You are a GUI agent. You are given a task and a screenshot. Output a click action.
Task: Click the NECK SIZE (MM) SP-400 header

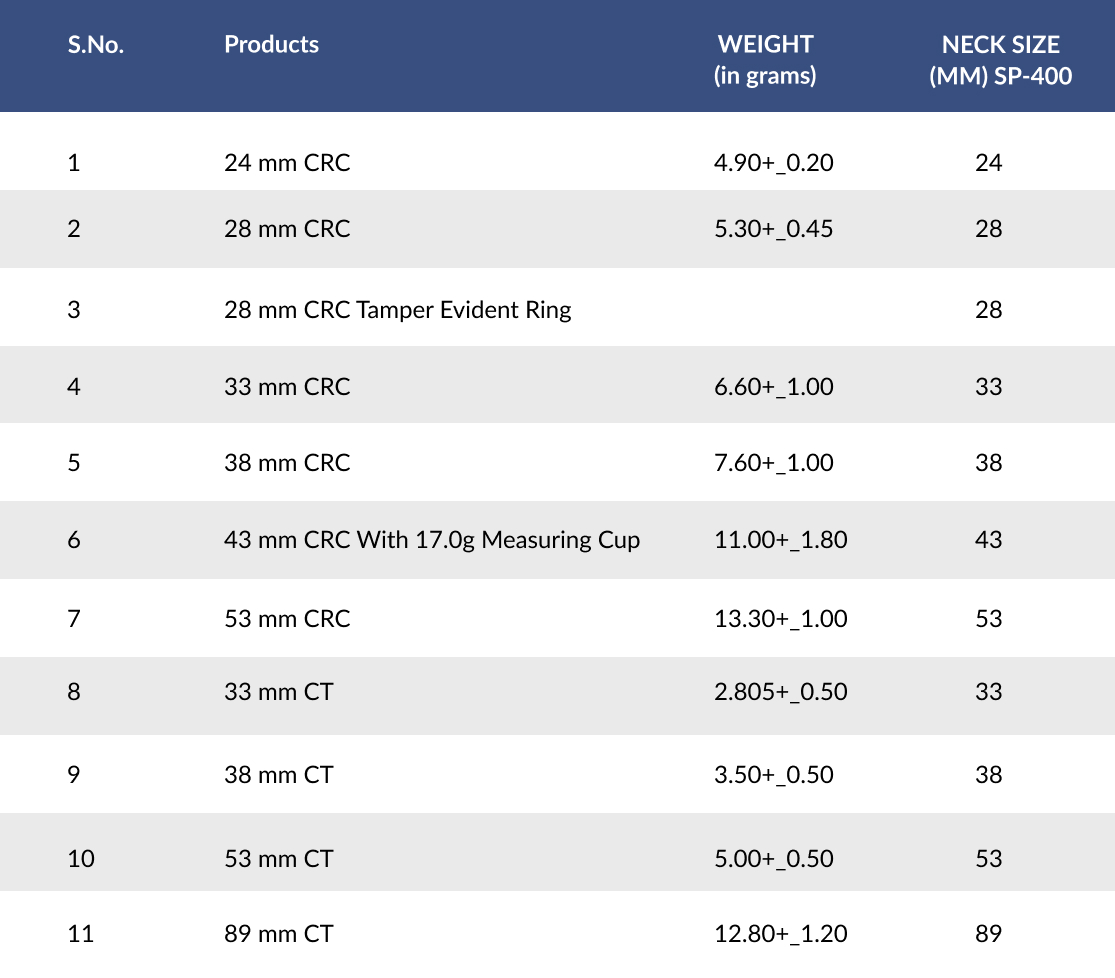point(1001,60)
